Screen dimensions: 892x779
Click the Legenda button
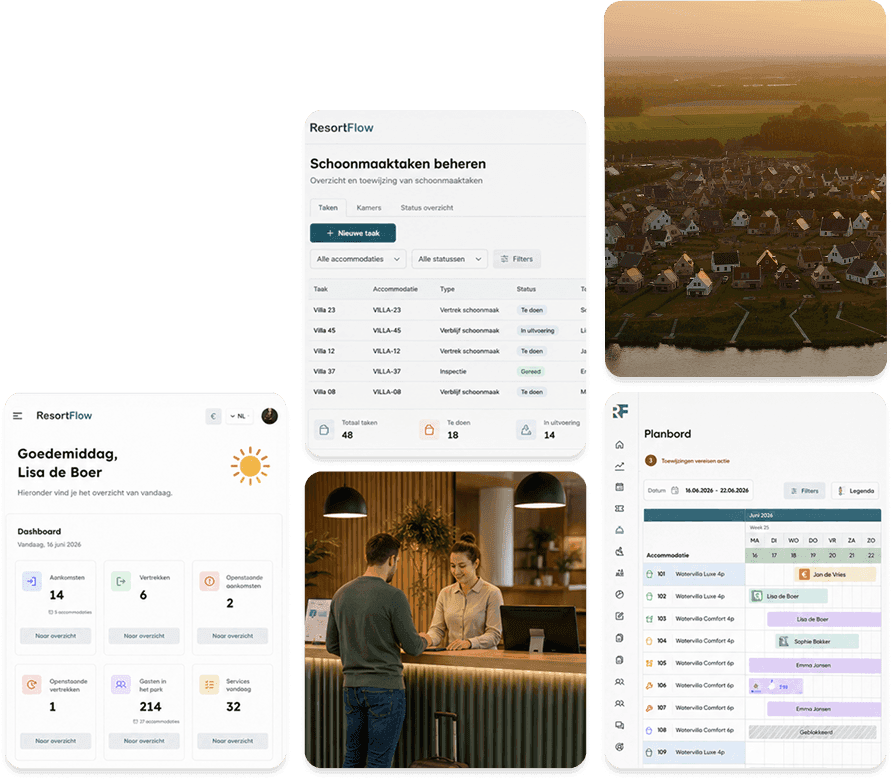pyautogui.click(x=855, y=491)
